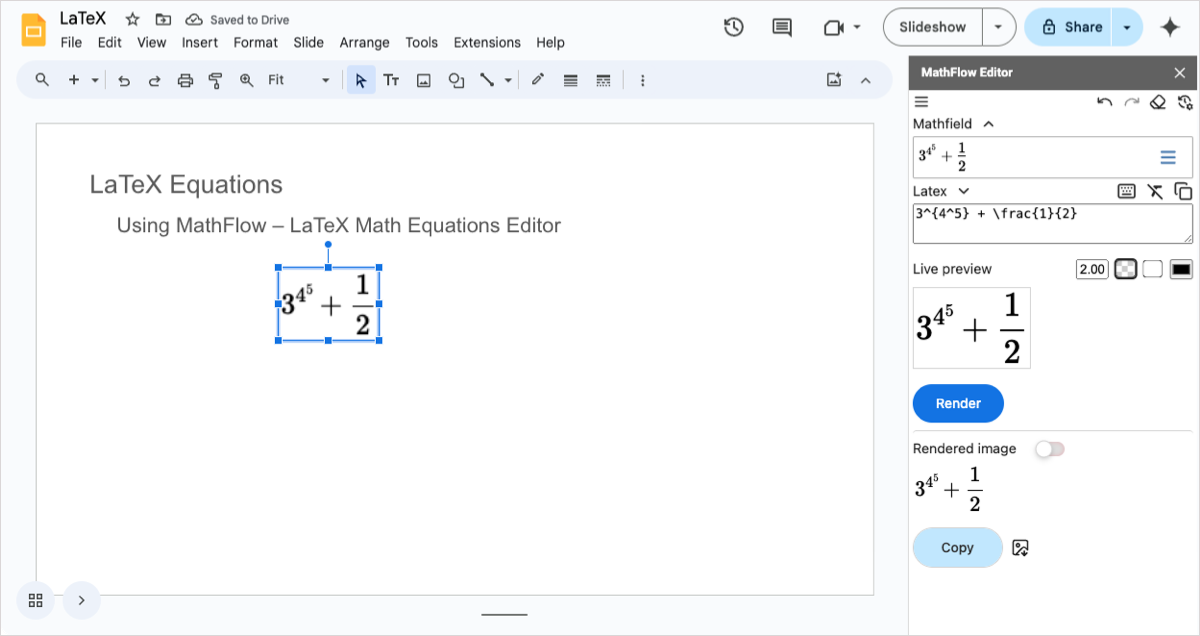Clear the equation with eraser icon

1158,102
